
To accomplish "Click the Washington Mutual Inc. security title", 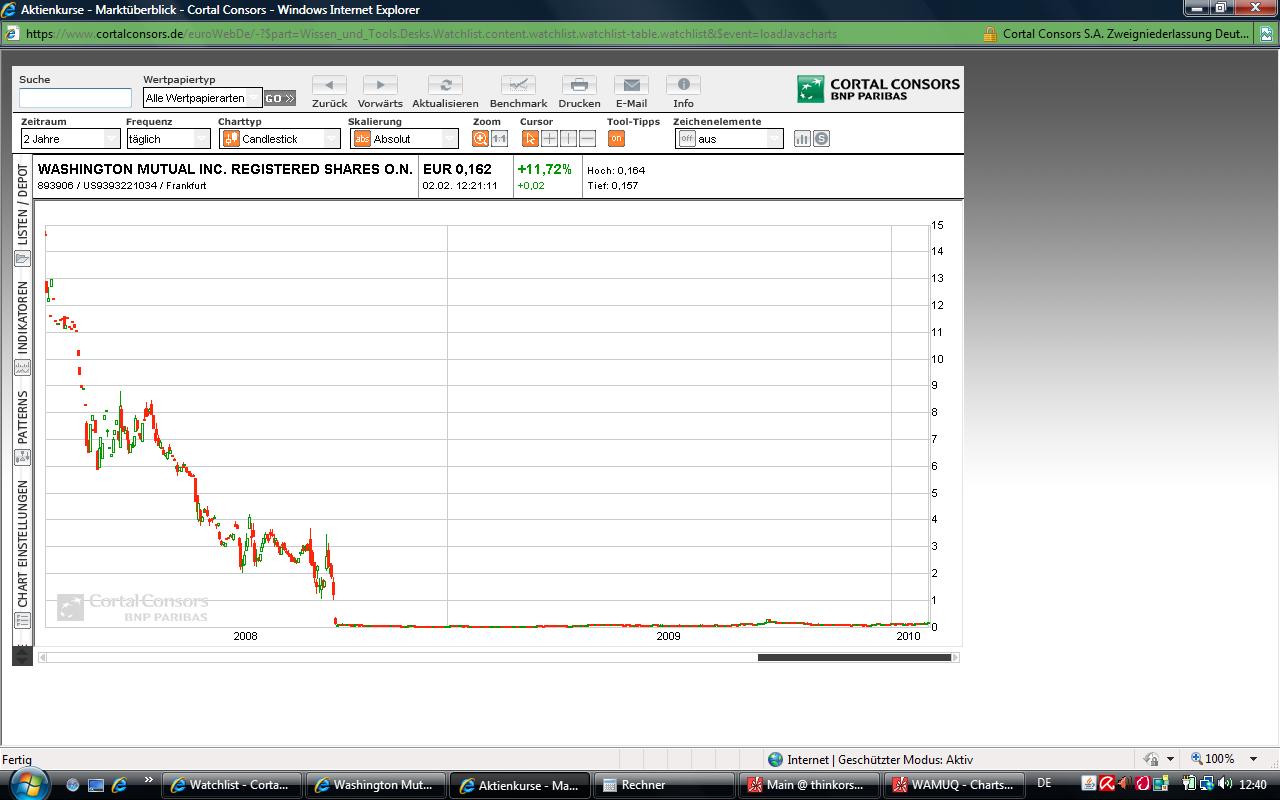I will (225, 169).
